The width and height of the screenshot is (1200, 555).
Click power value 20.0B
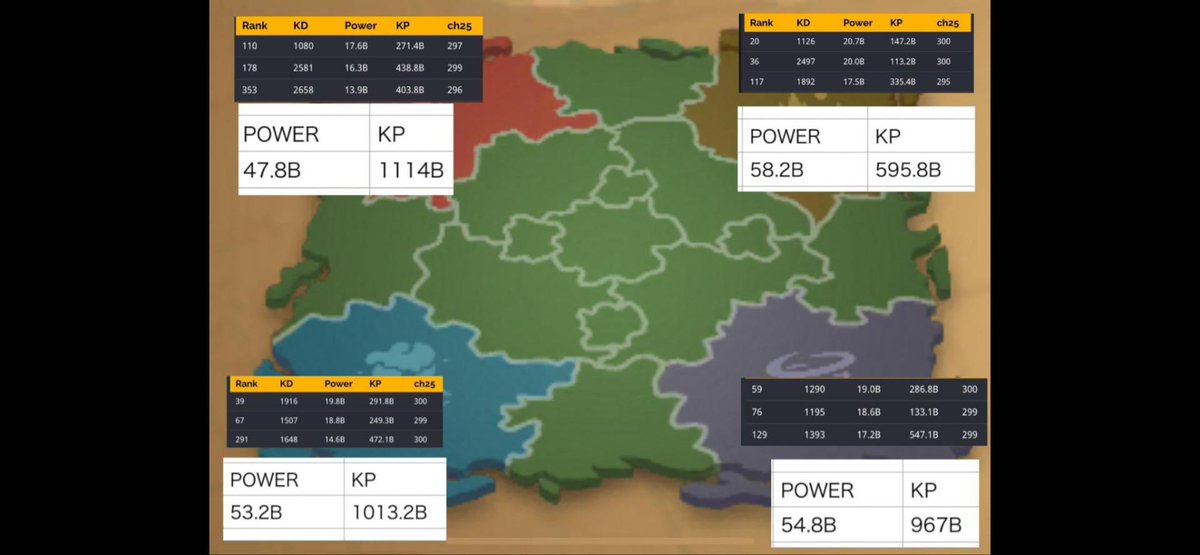[854, 62]
